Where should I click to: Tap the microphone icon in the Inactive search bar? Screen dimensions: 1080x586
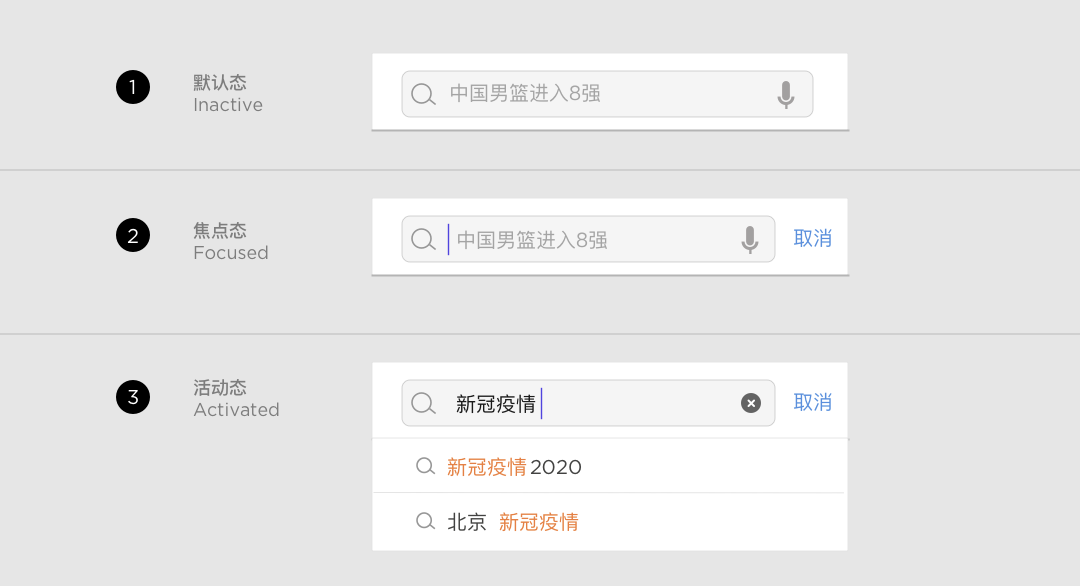point(786,94)
